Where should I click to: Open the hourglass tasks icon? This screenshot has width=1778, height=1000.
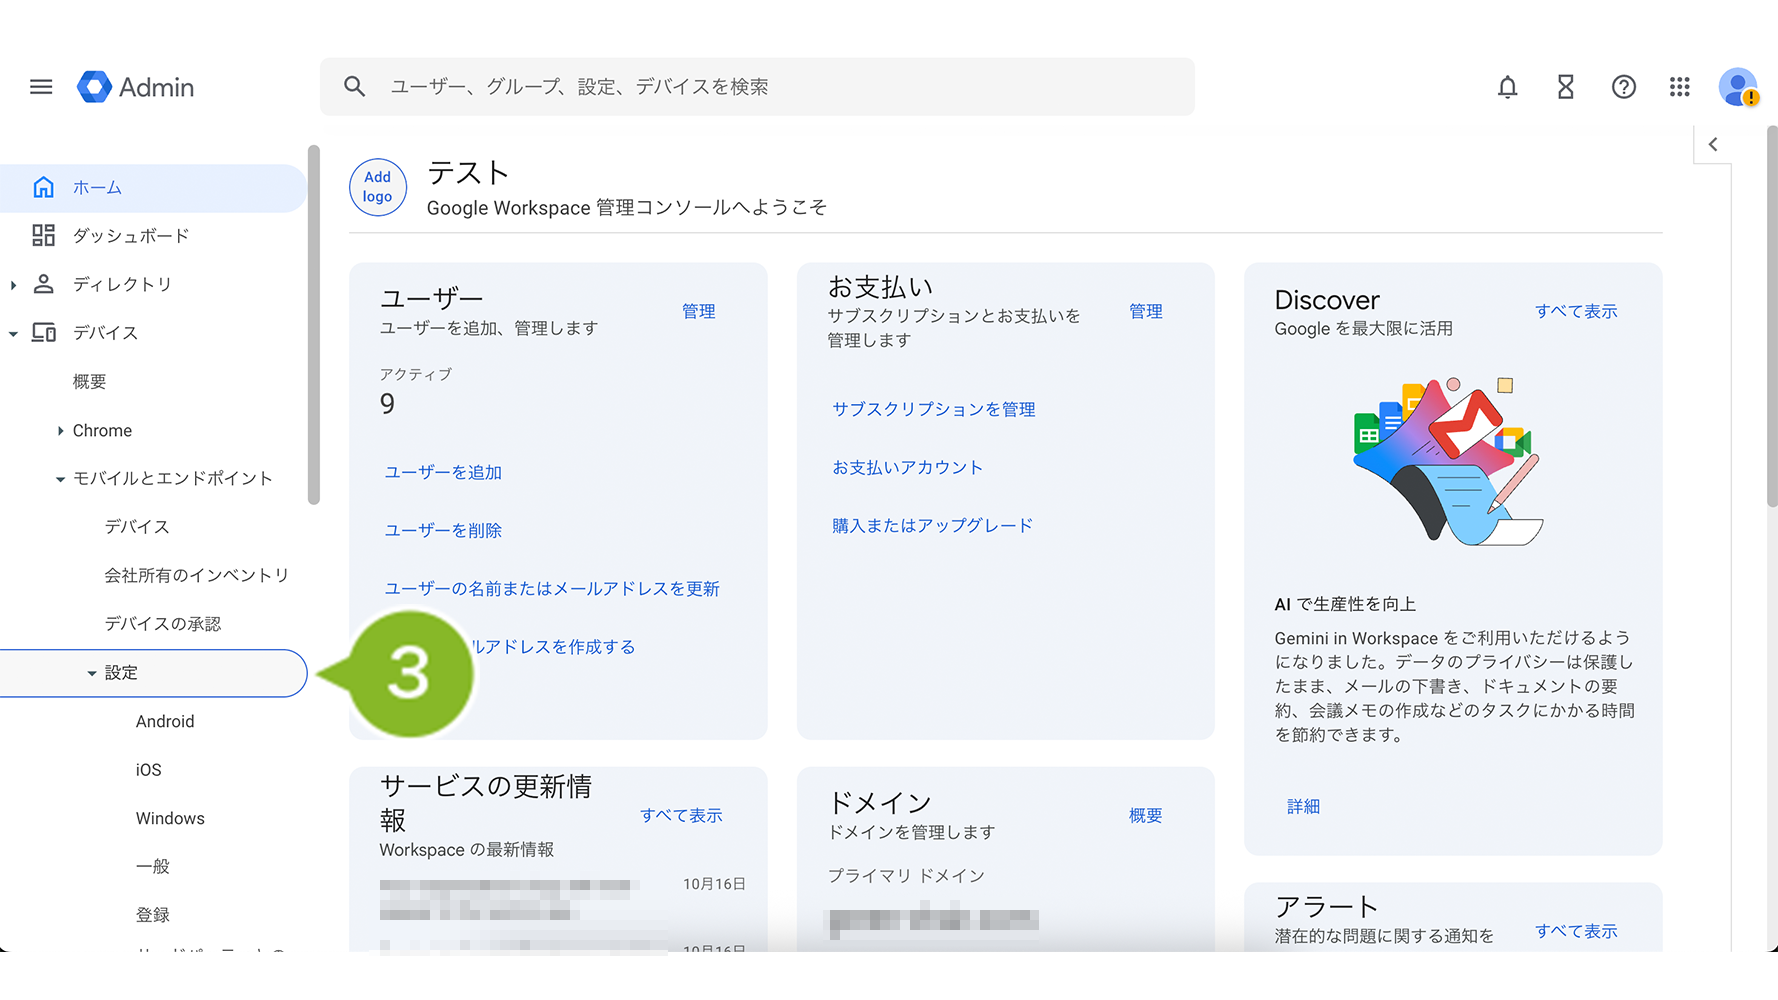1565,87
